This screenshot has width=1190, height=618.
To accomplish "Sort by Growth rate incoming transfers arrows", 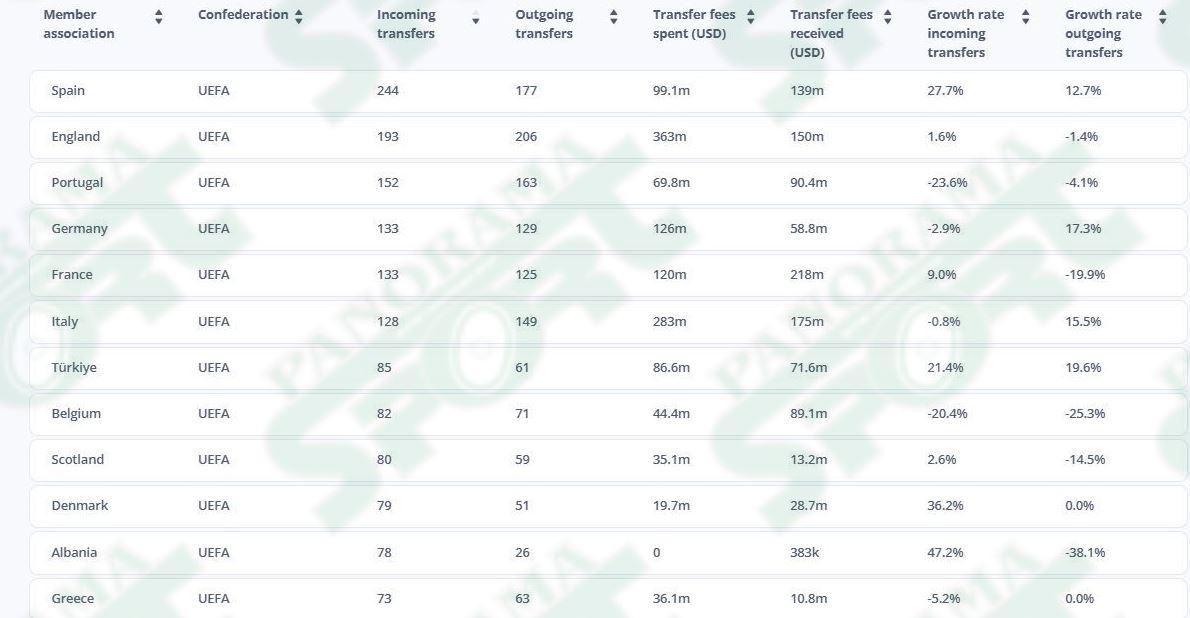I will tap(1025, 17).
